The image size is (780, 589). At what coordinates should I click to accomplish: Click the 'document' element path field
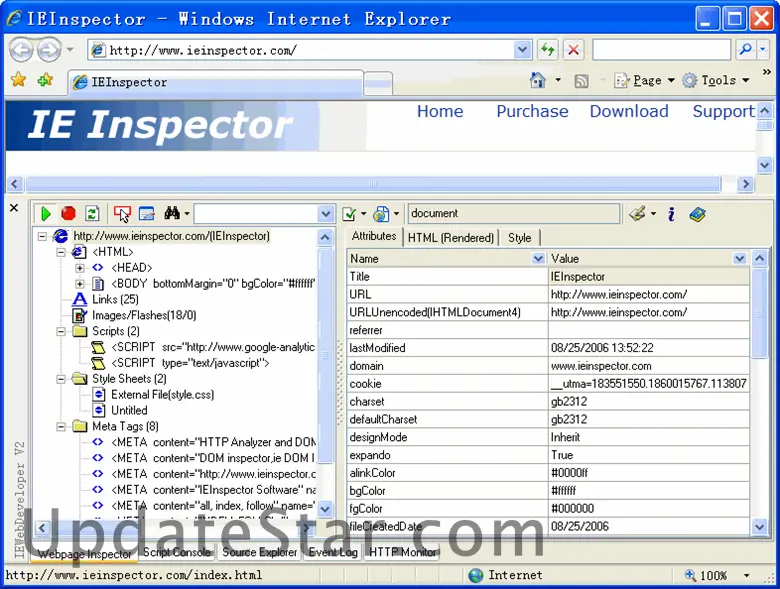(514, 213)
